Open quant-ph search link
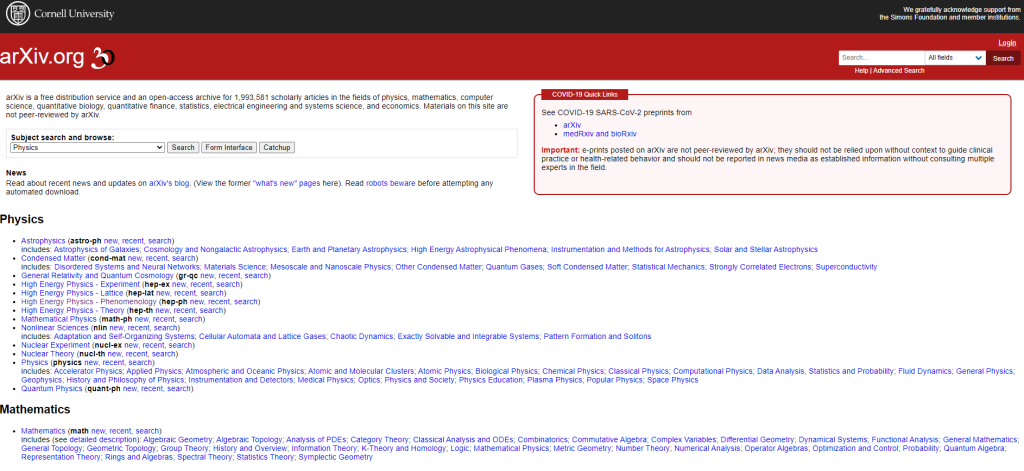The height and width of the screenshot is (471, 1024). [x=178, y=389]
